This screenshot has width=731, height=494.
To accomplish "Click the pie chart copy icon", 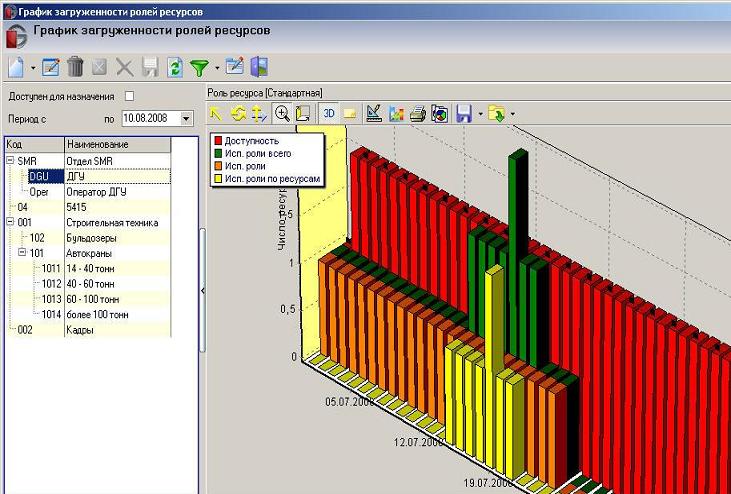I will click(x=440, y=114).
